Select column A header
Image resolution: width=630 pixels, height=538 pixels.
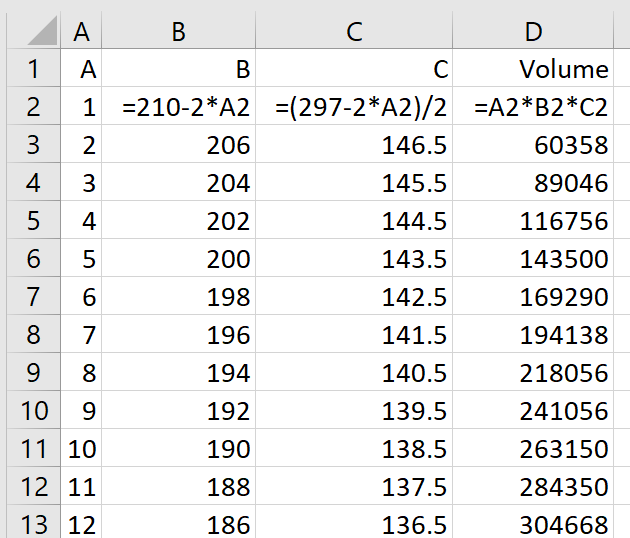(82, 32)
